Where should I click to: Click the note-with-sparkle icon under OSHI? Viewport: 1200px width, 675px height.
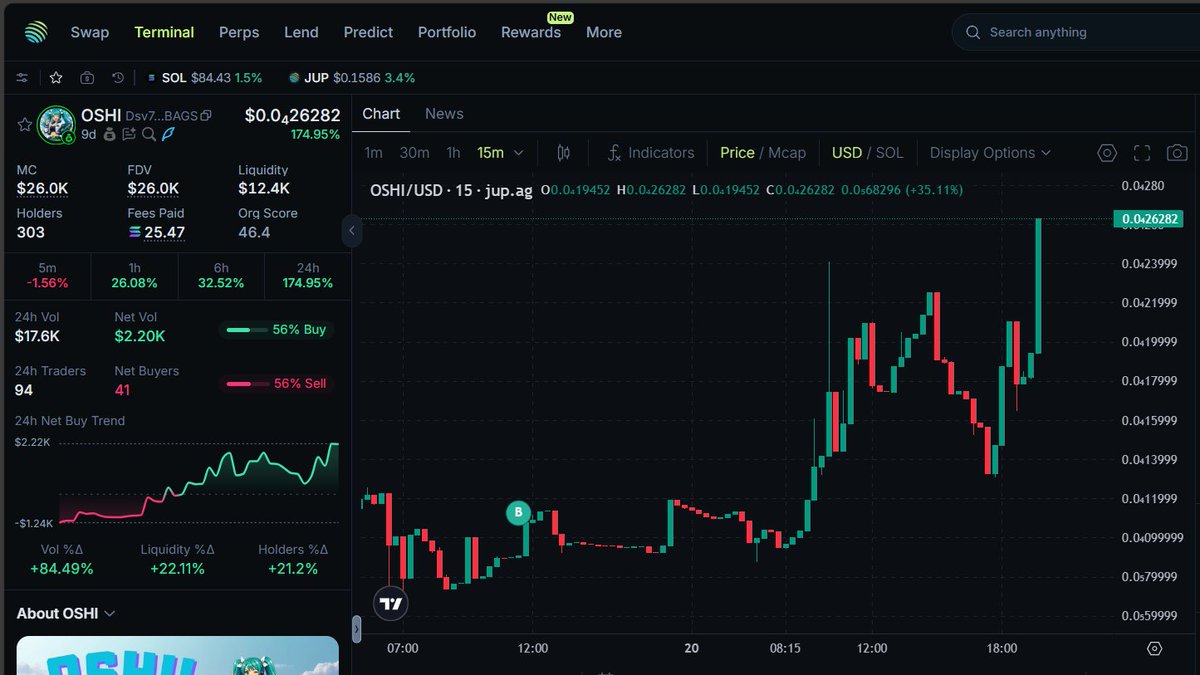click(130, 134)
